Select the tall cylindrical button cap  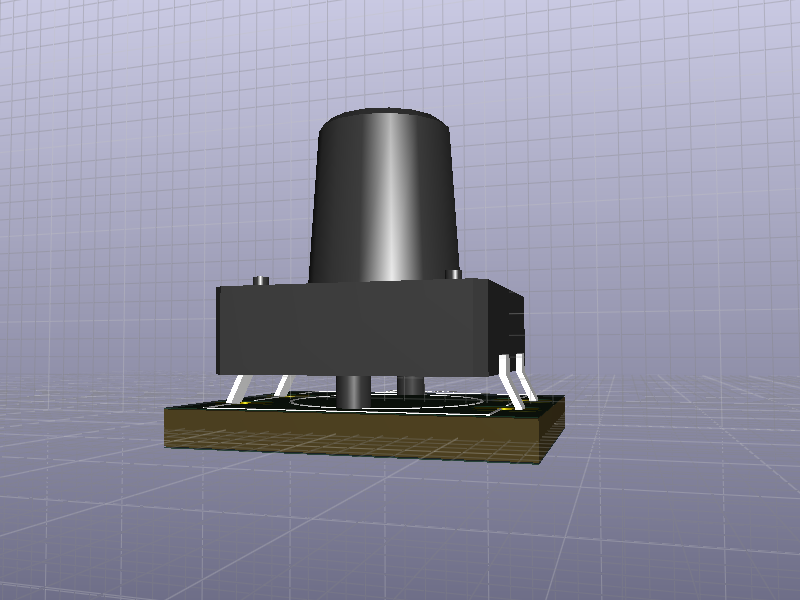click(385, 195)
